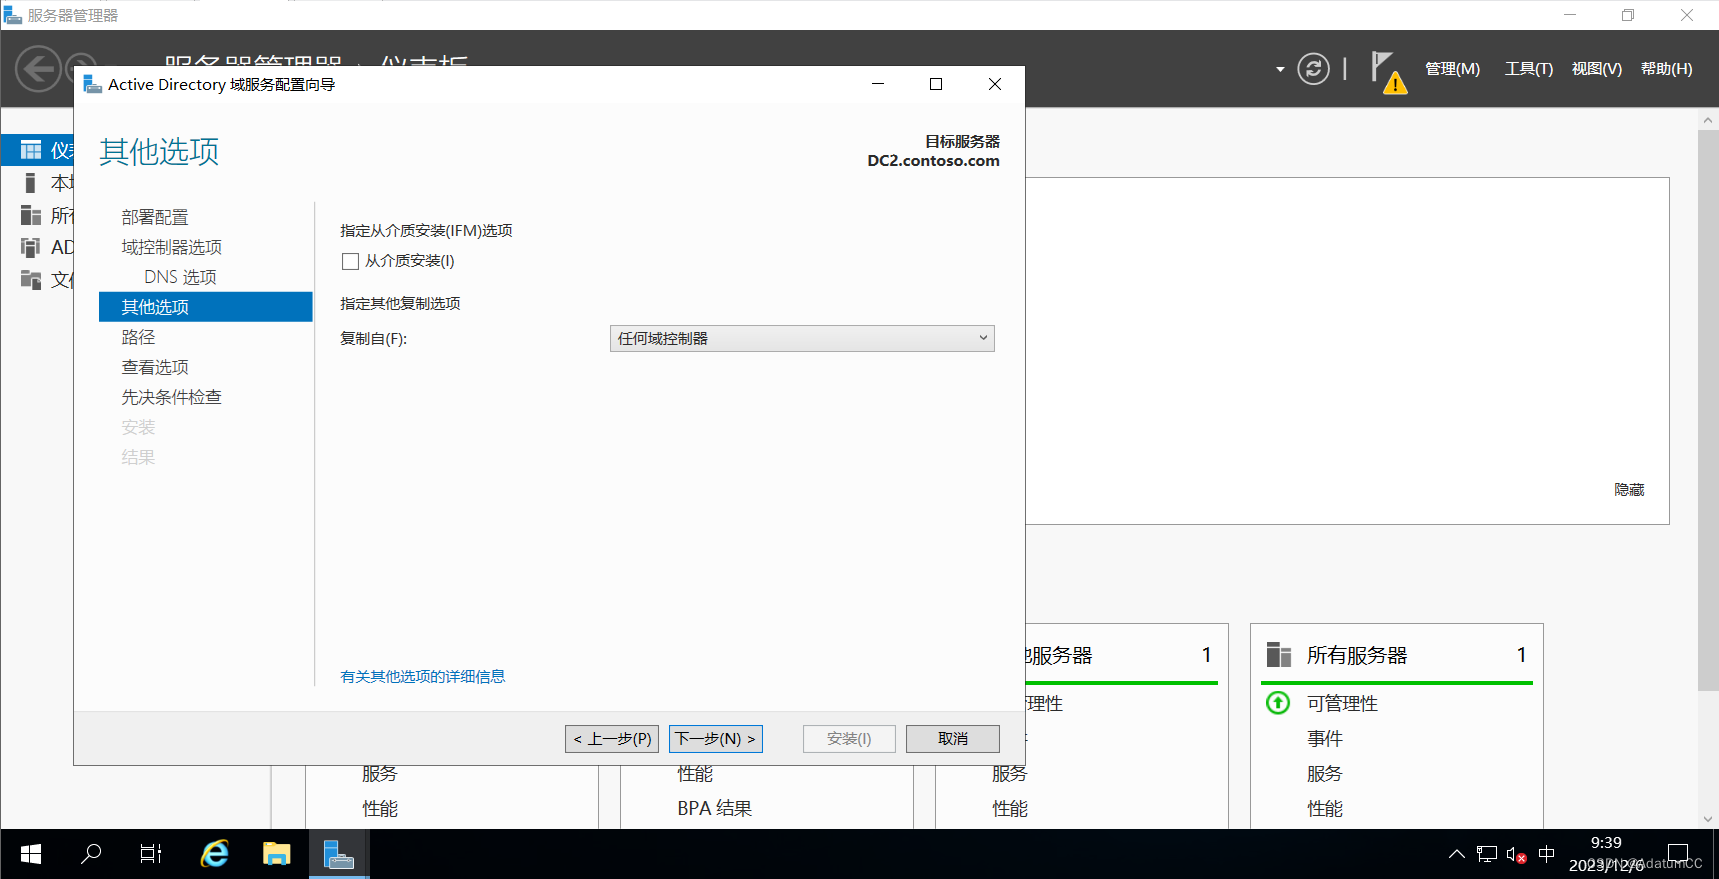Click 所有服务器 tile title
Viewport: 1719px width, 879px height.
[1357, 655]
